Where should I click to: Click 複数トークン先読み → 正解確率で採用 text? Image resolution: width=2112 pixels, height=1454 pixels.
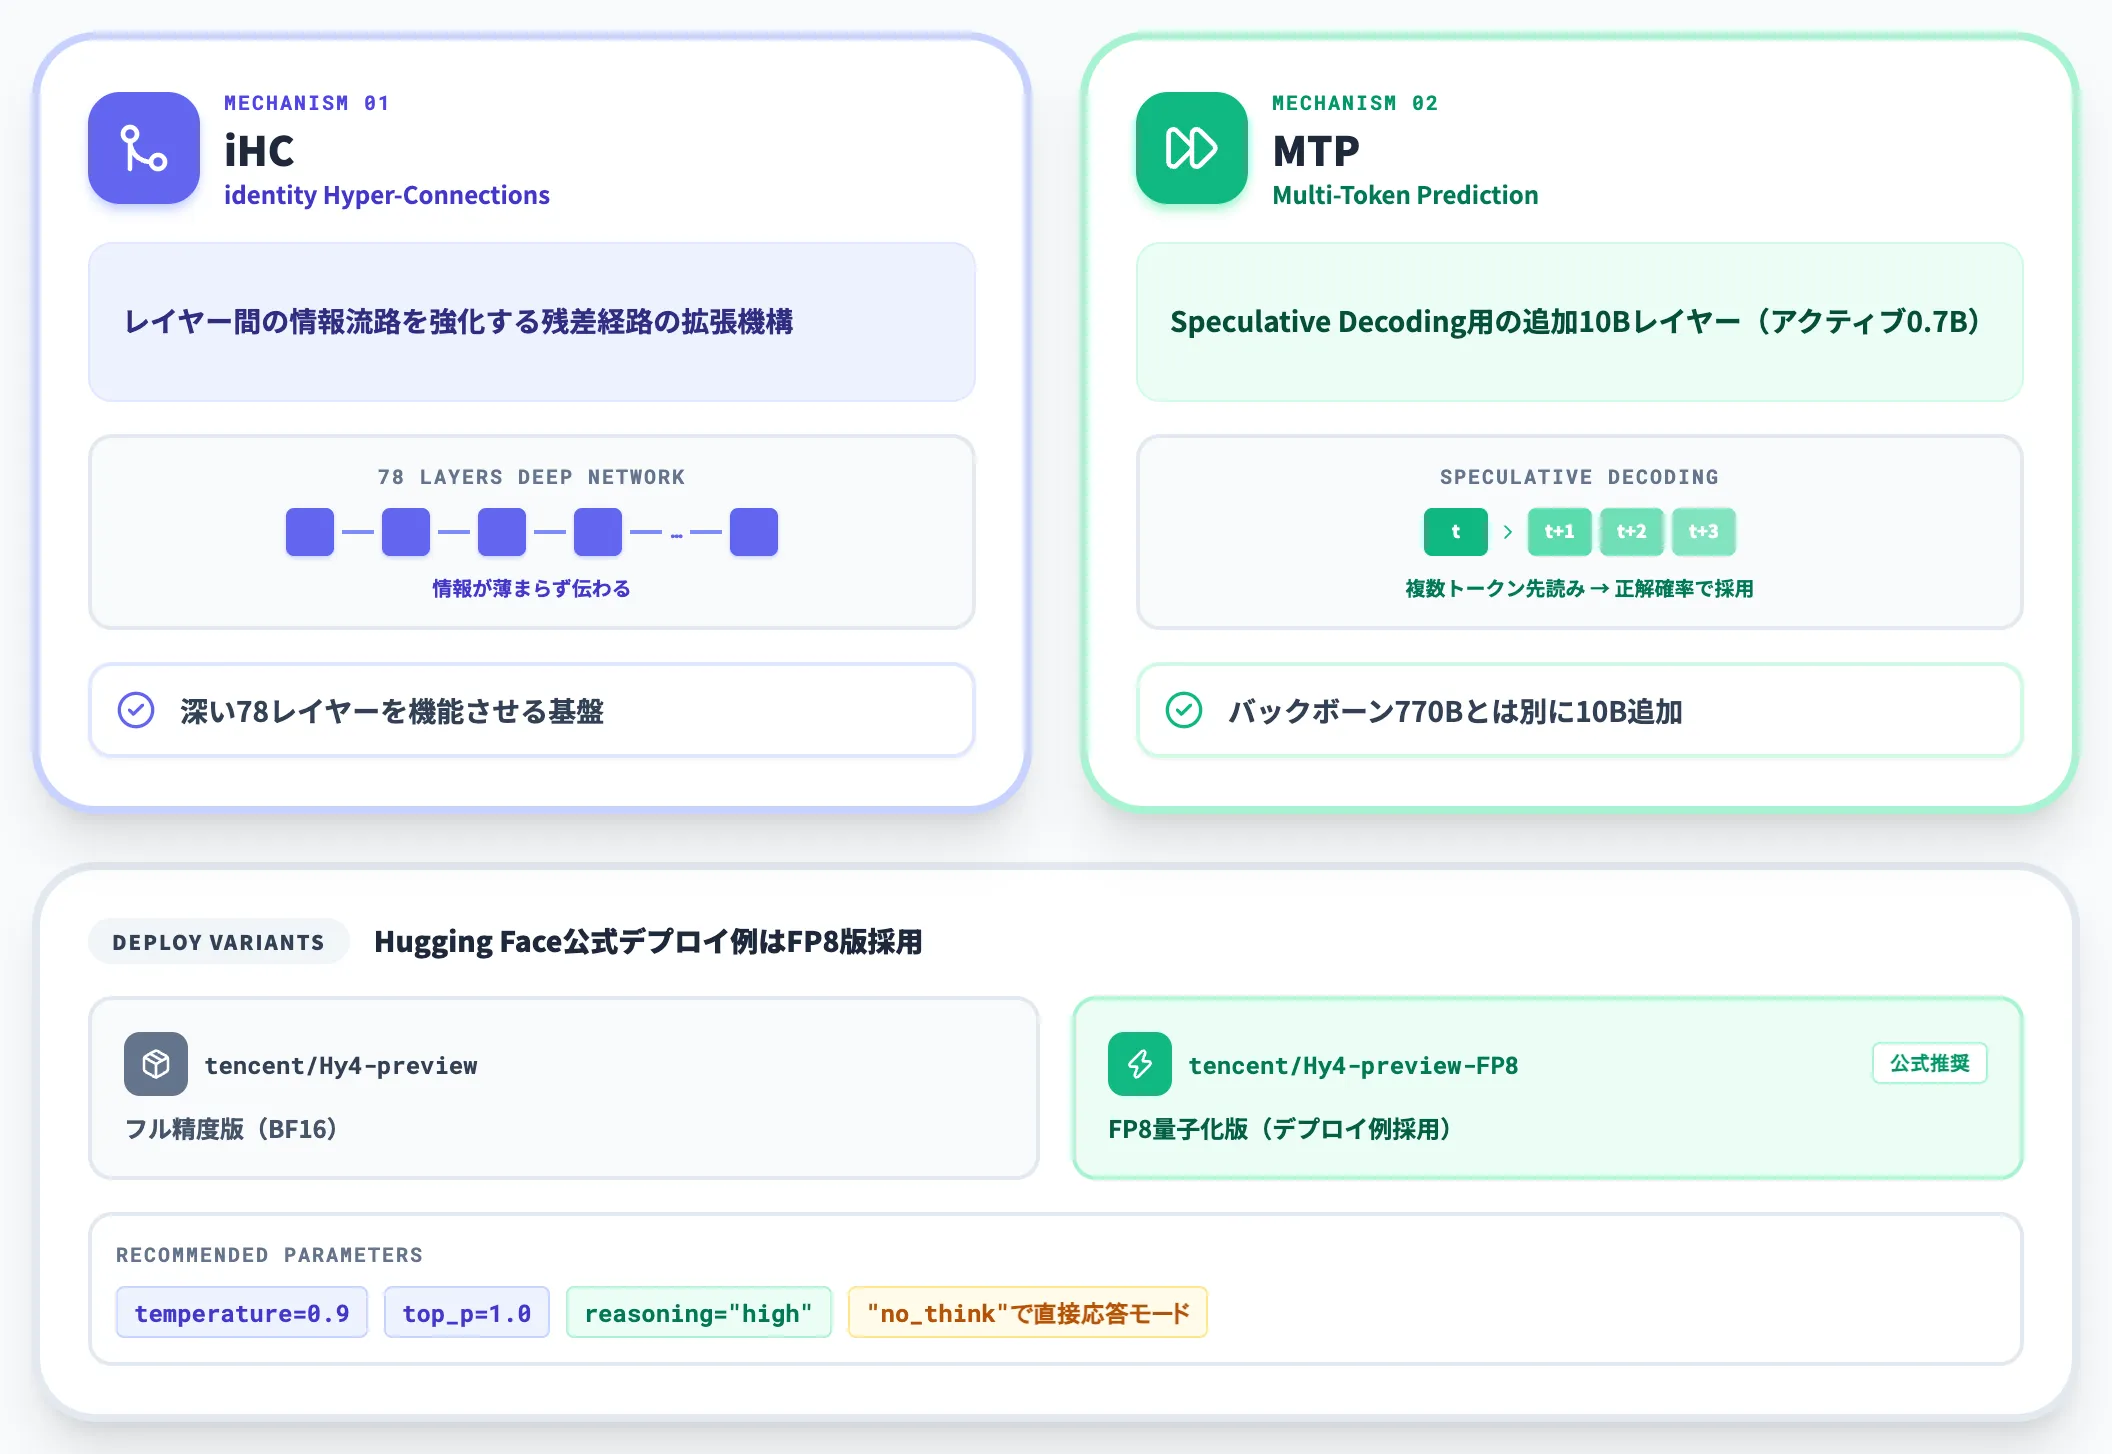(1579, 588)
